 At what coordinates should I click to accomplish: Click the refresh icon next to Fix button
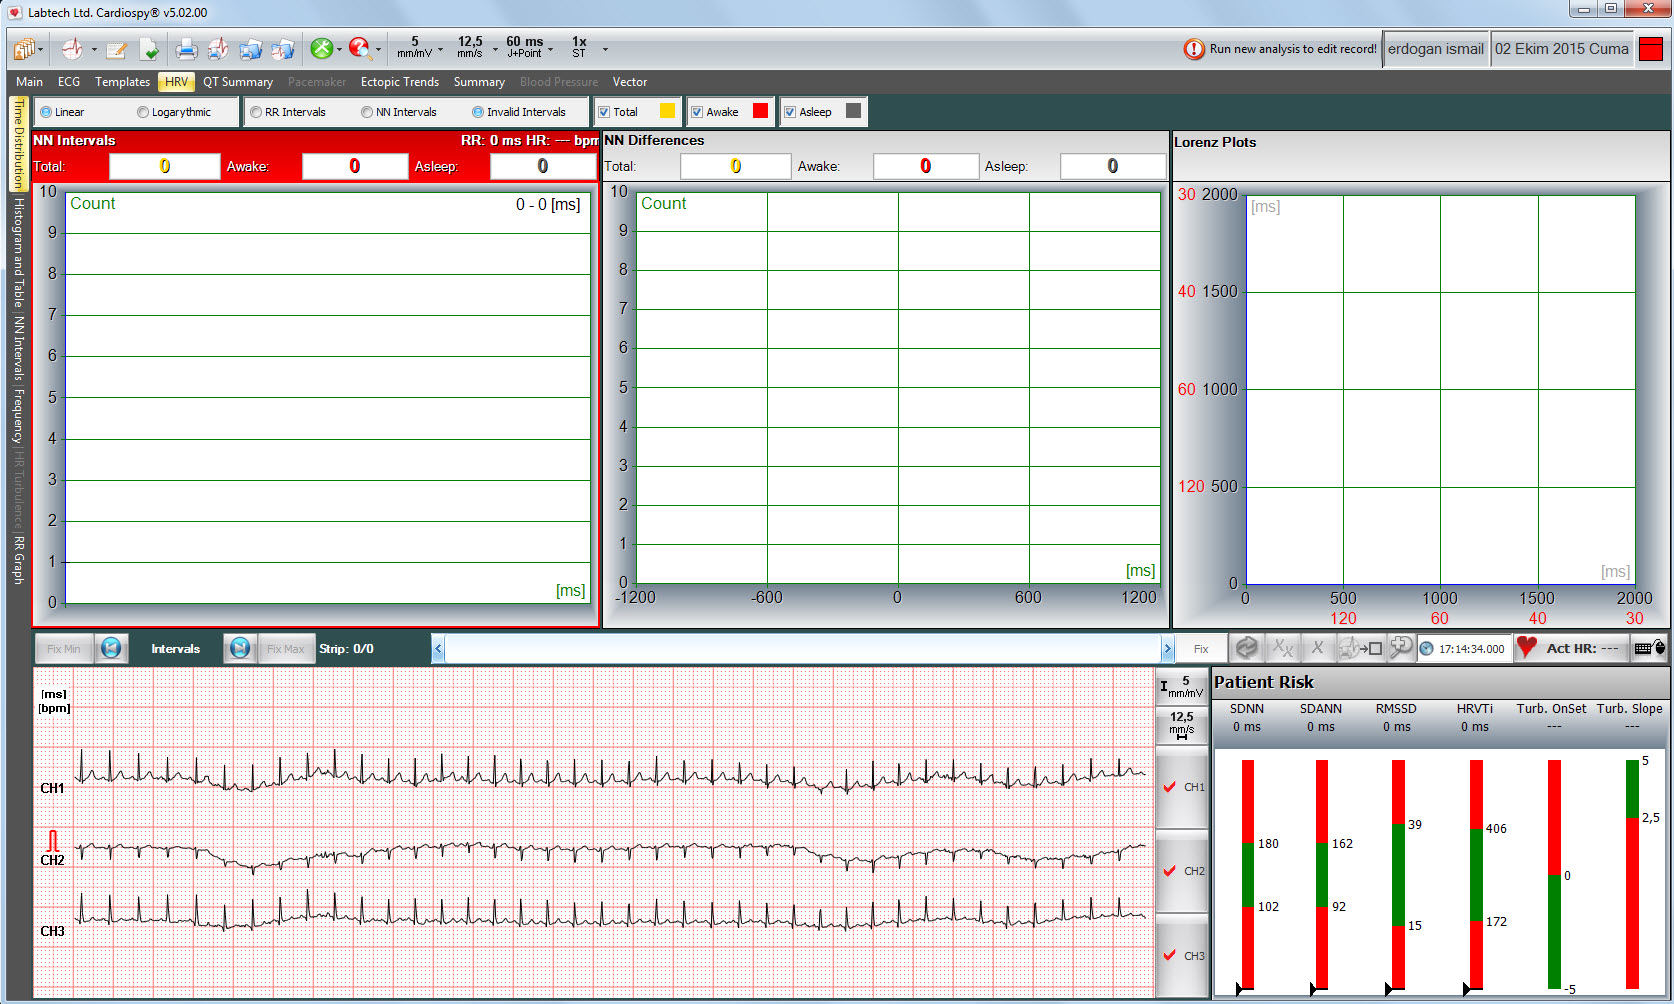1246,648
